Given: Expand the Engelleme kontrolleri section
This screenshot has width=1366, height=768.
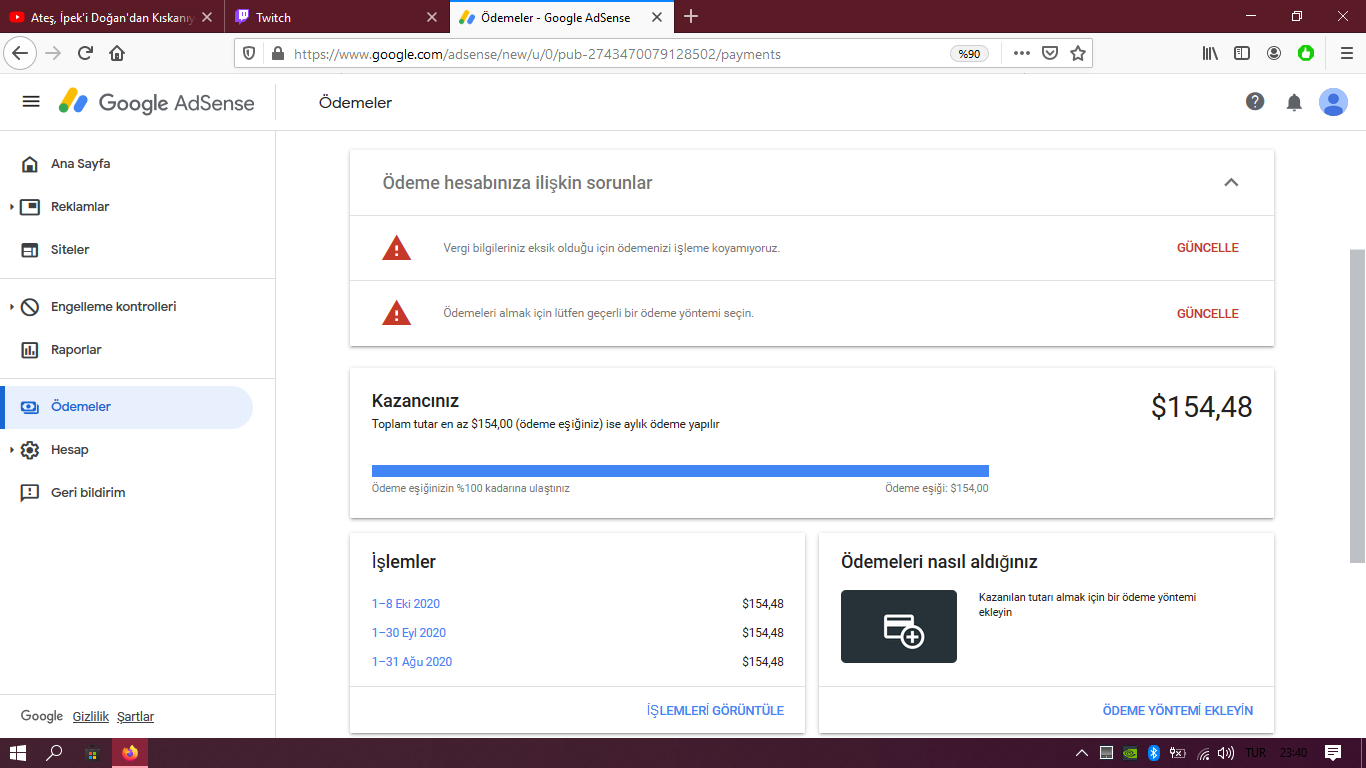Looking at the screenshot, I should tap(11, 307).
